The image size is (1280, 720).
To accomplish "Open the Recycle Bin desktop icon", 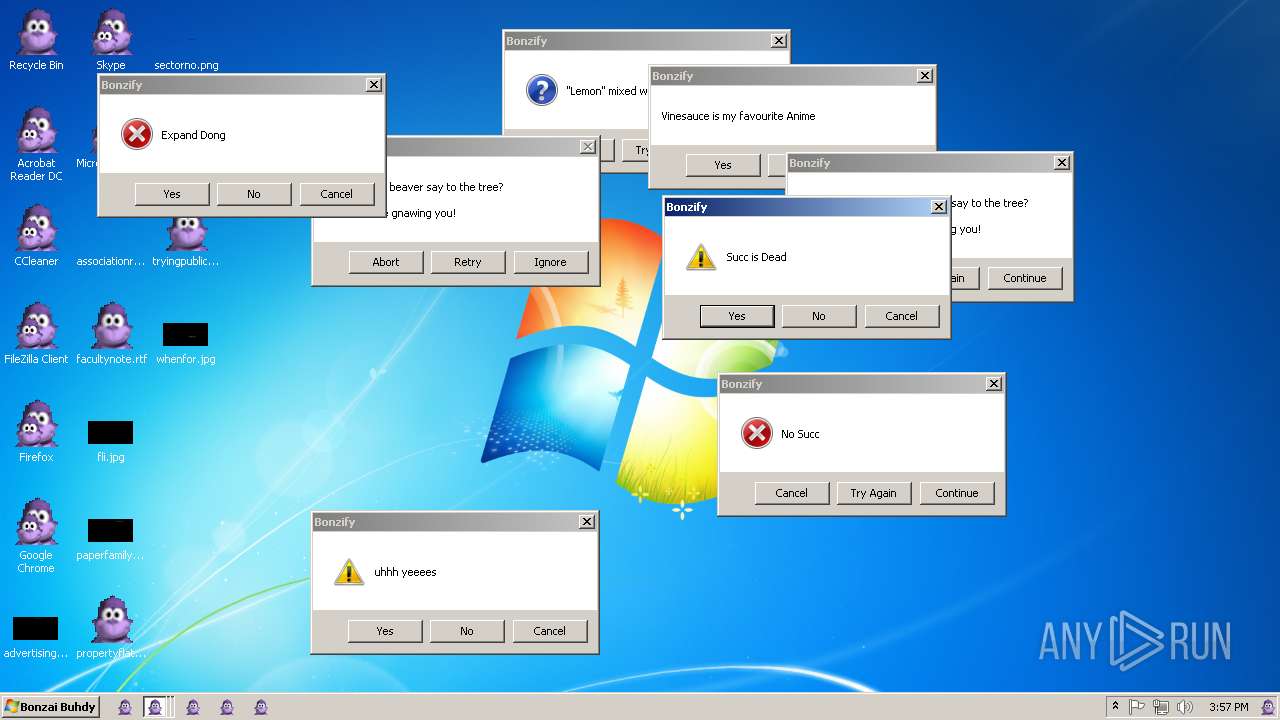I will point(36,40).
